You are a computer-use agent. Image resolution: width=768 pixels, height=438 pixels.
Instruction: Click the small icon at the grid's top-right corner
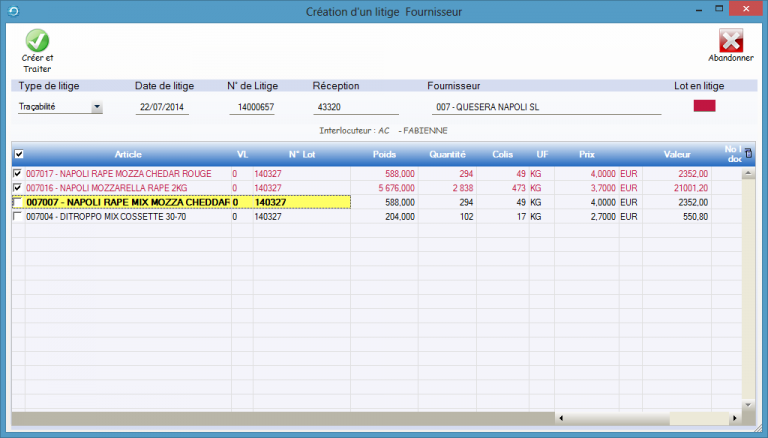click(749, 153)
